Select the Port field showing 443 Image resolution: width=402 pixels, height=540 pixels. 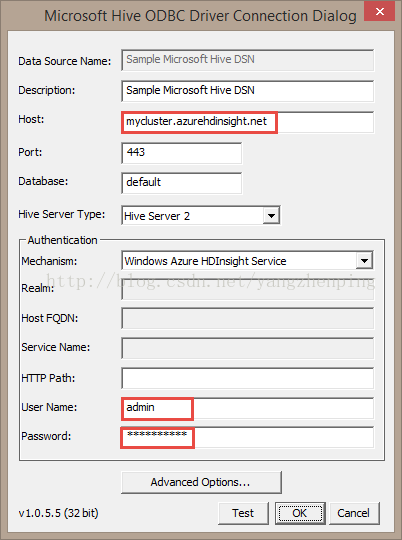[x=182, y=153]
